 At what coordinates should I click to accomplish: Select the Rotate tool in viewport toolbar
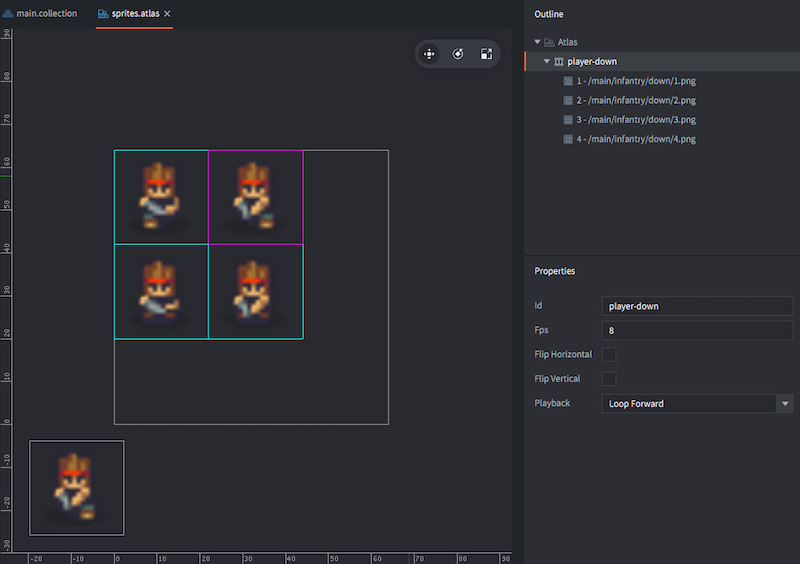pyautogui.click(x=458, y=54)
